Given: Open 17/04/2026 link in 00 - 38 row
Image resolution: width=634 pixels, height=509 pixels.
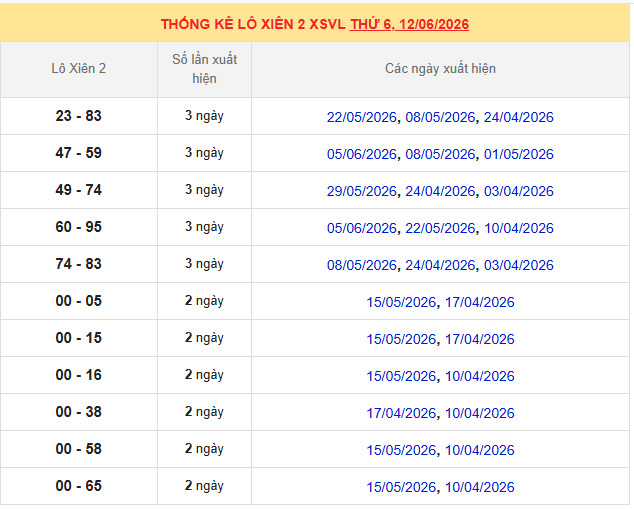Looking at the screenshot, I should [401, 413].
